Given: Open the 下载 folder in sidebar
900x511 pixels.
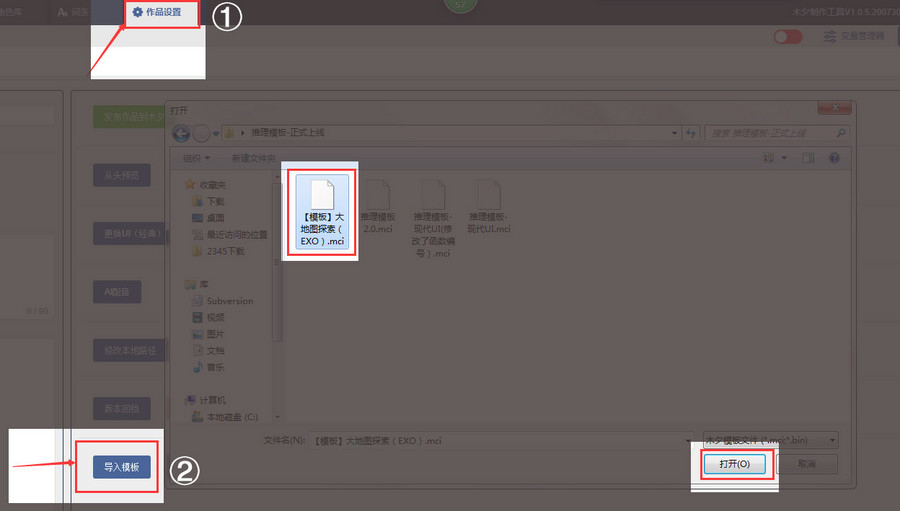Looking at the screenshot, I should [215, 201].
